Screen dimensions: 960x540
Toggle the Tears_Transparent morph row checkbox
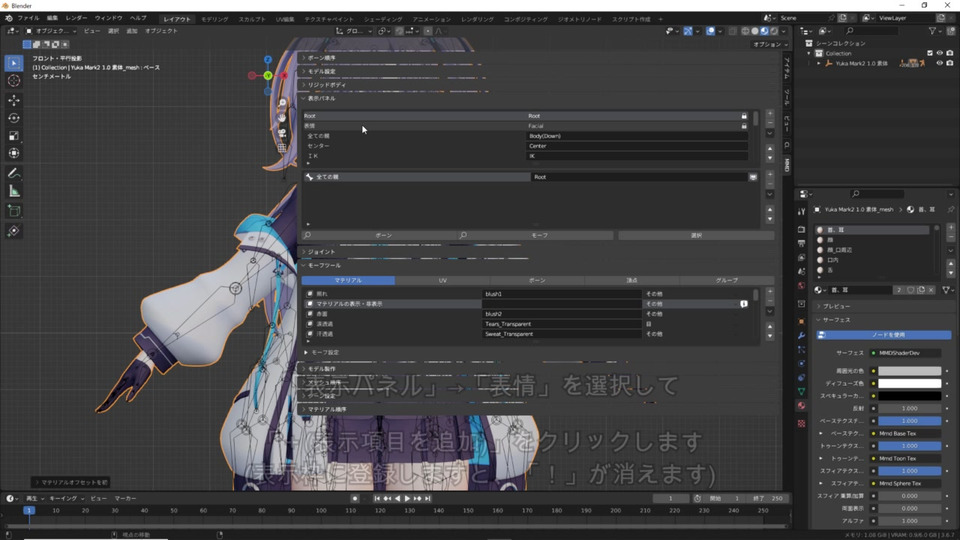point(311,324)
